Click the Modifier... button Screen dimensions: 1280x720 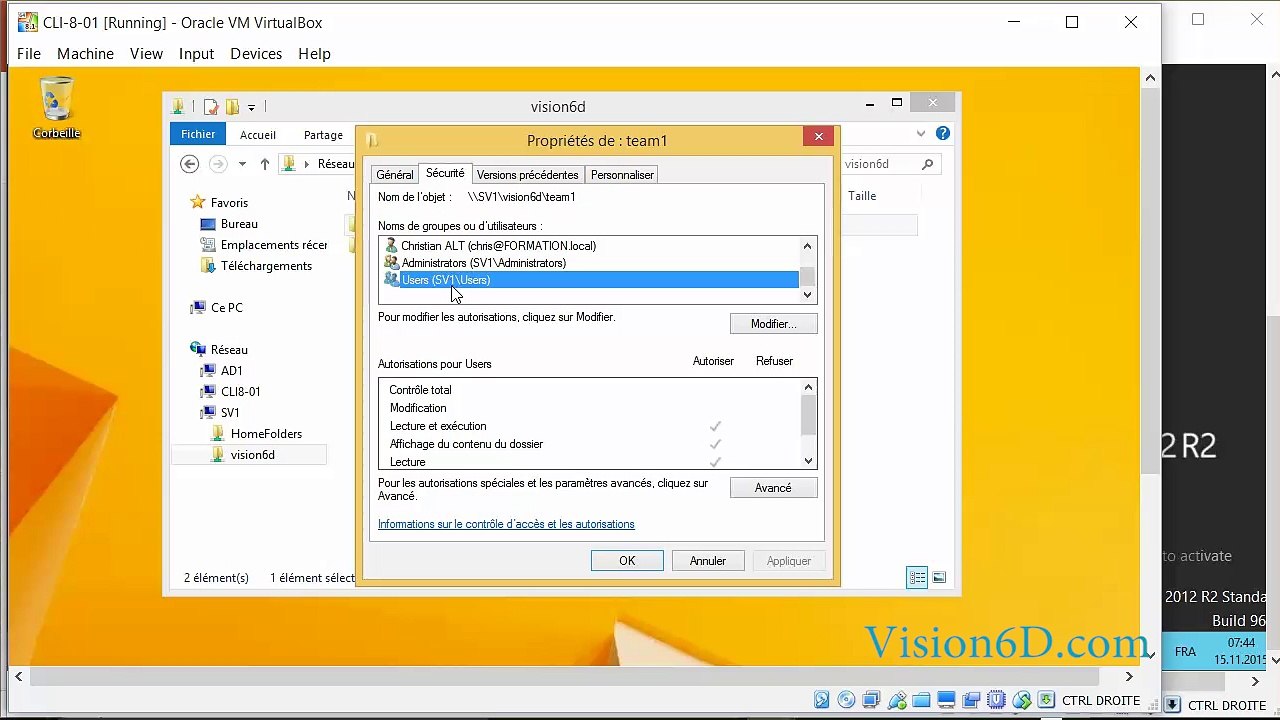point(773,324)
